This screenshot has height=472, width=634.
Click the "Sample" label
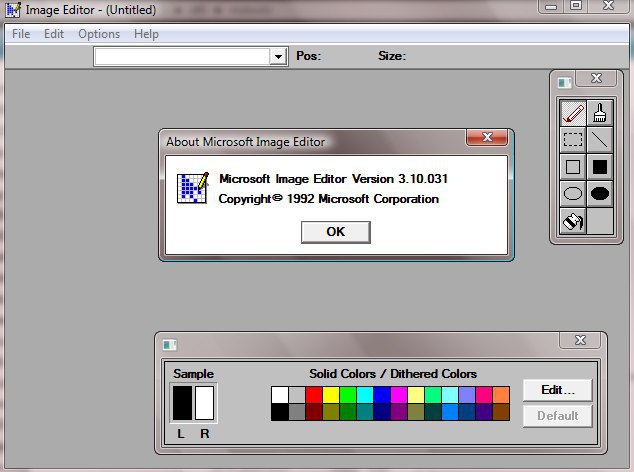(193, 374)
